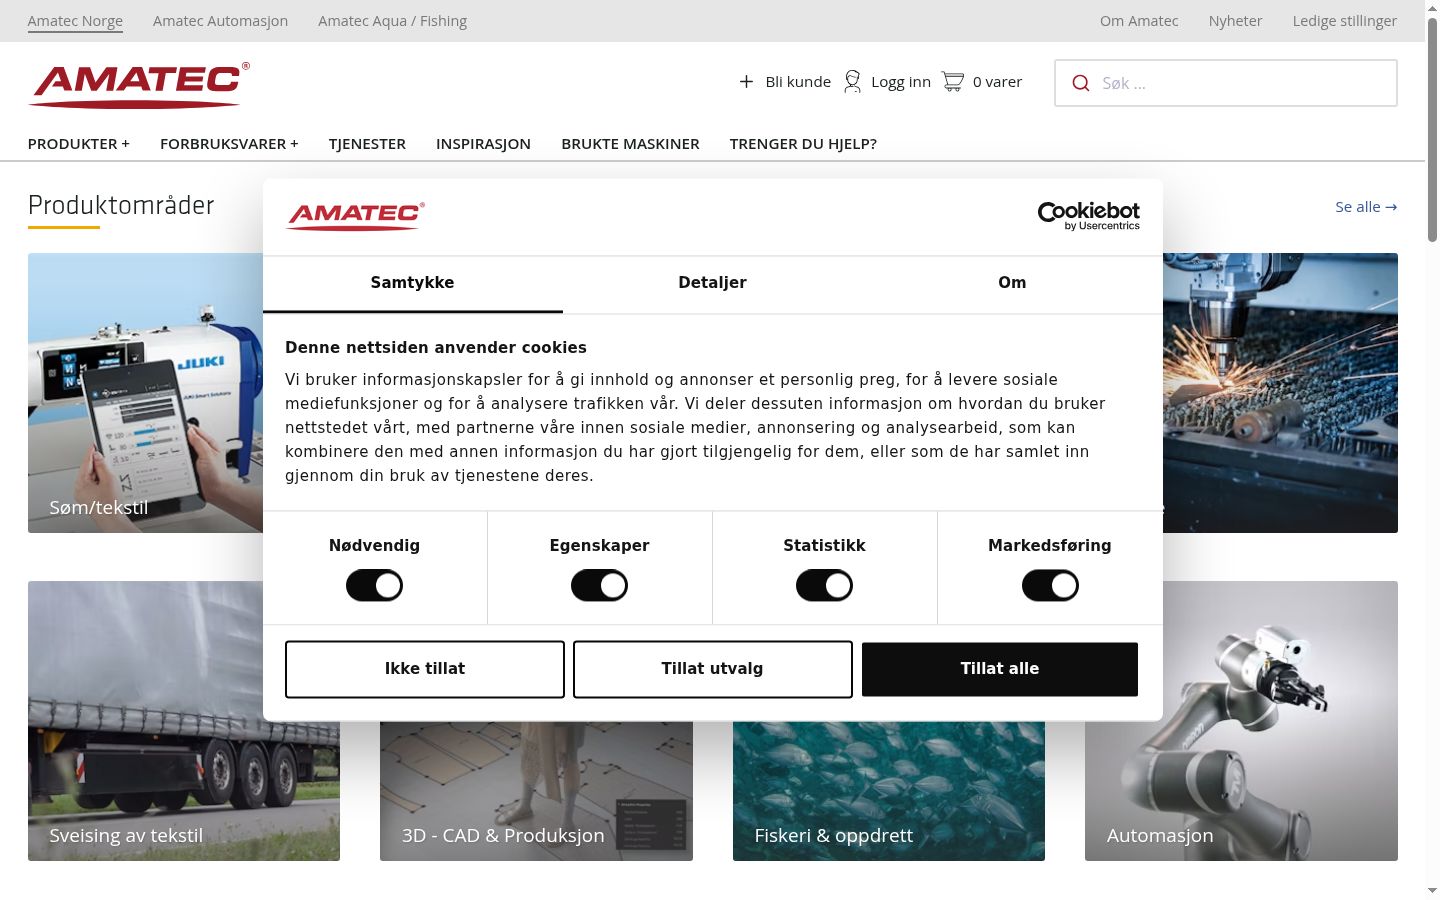Expand the PRODUKTER + menu
This screenshot has width=1440, height=900.
pos(79,144)
